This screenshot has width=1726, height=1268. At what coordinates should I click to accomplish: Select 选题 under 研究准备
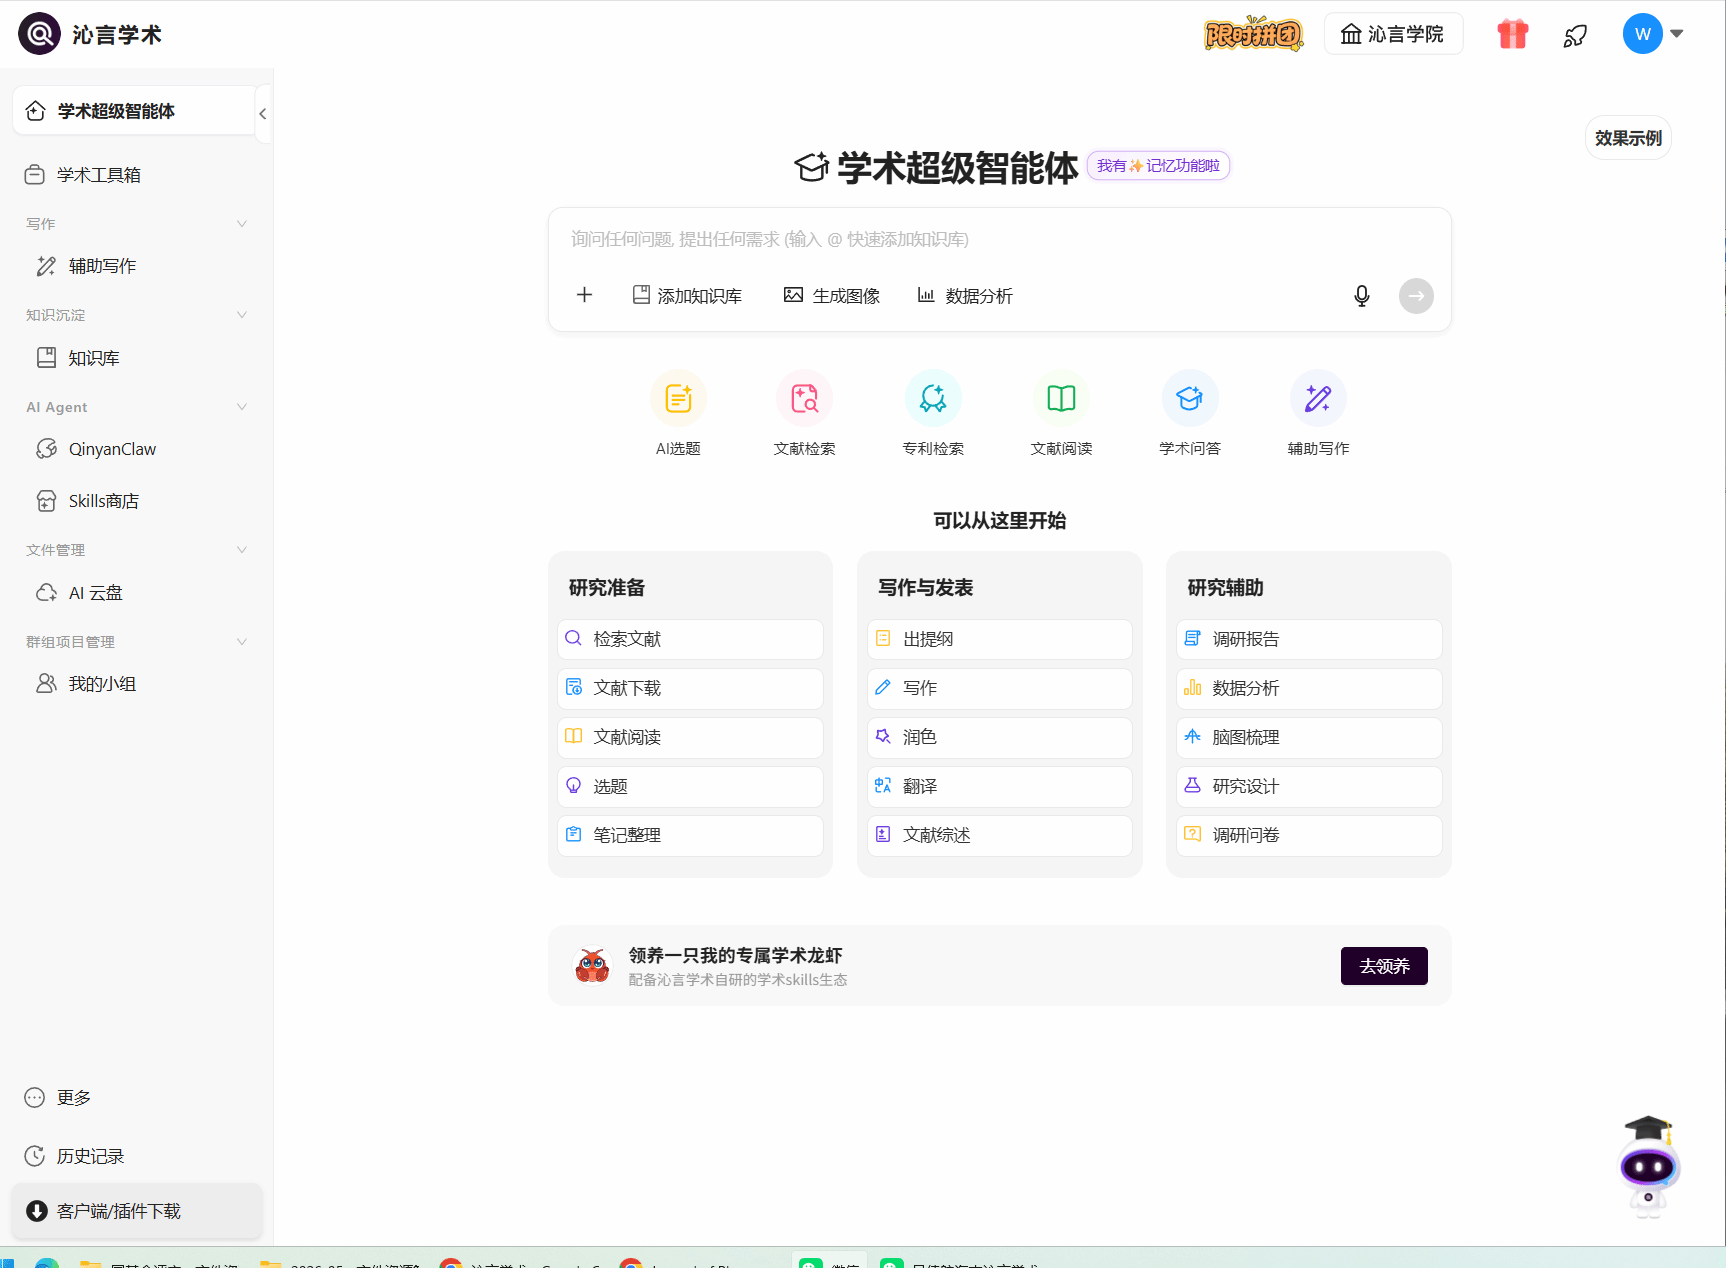coord(690,786)
